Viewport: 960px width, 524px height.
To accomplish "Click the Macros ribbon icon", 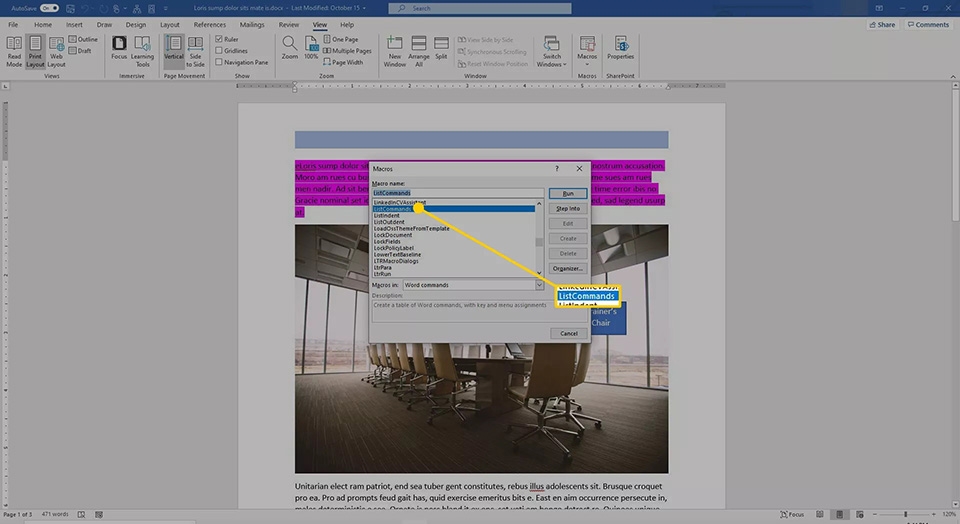I will click(587, 44).
